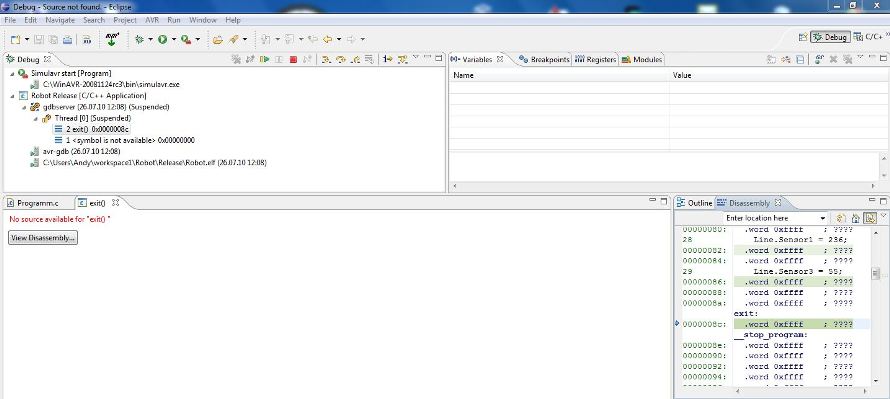Click Remove Selected Global Variables icon
This screenshot has height=399, width=890.
click(x=833, y=59)
